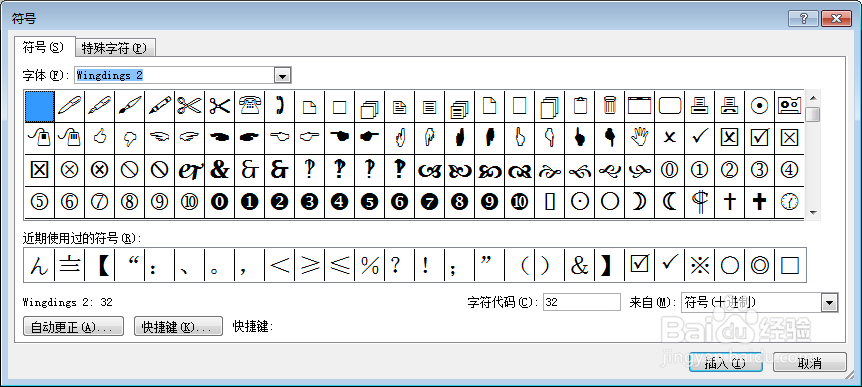The image size is (862, 387).
Task: Select the recent ん hiragana character
Action: point(40,265)
